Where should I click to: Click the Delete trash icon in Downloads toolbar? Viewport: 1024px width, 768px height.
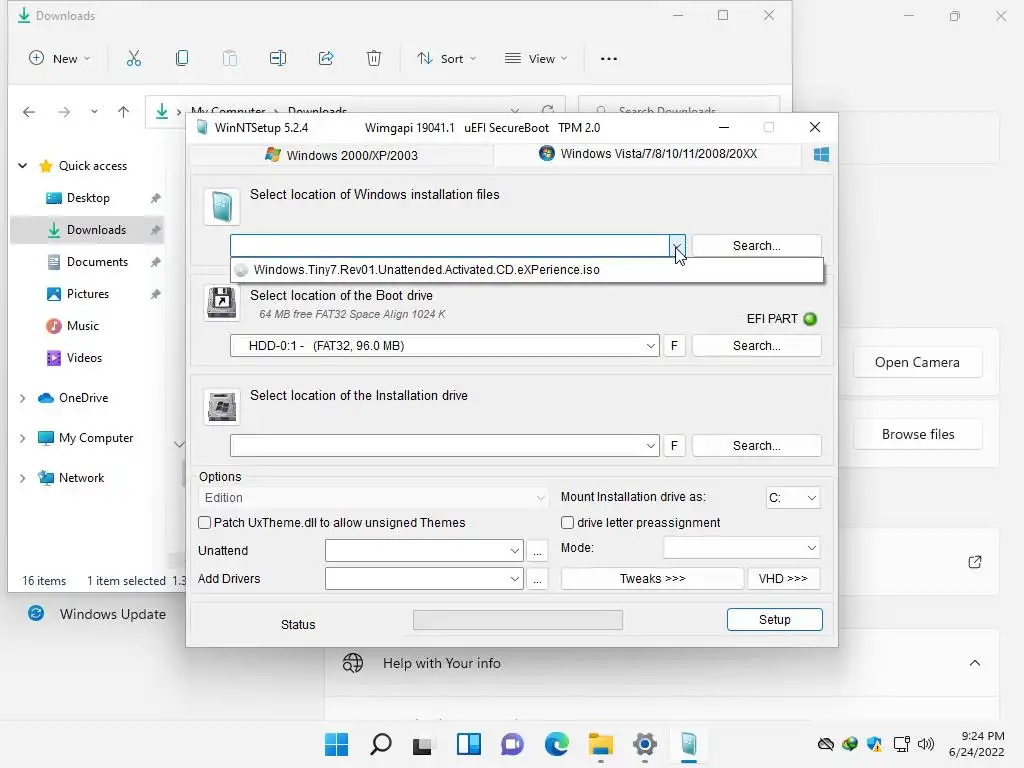click(x=374, y=59)
